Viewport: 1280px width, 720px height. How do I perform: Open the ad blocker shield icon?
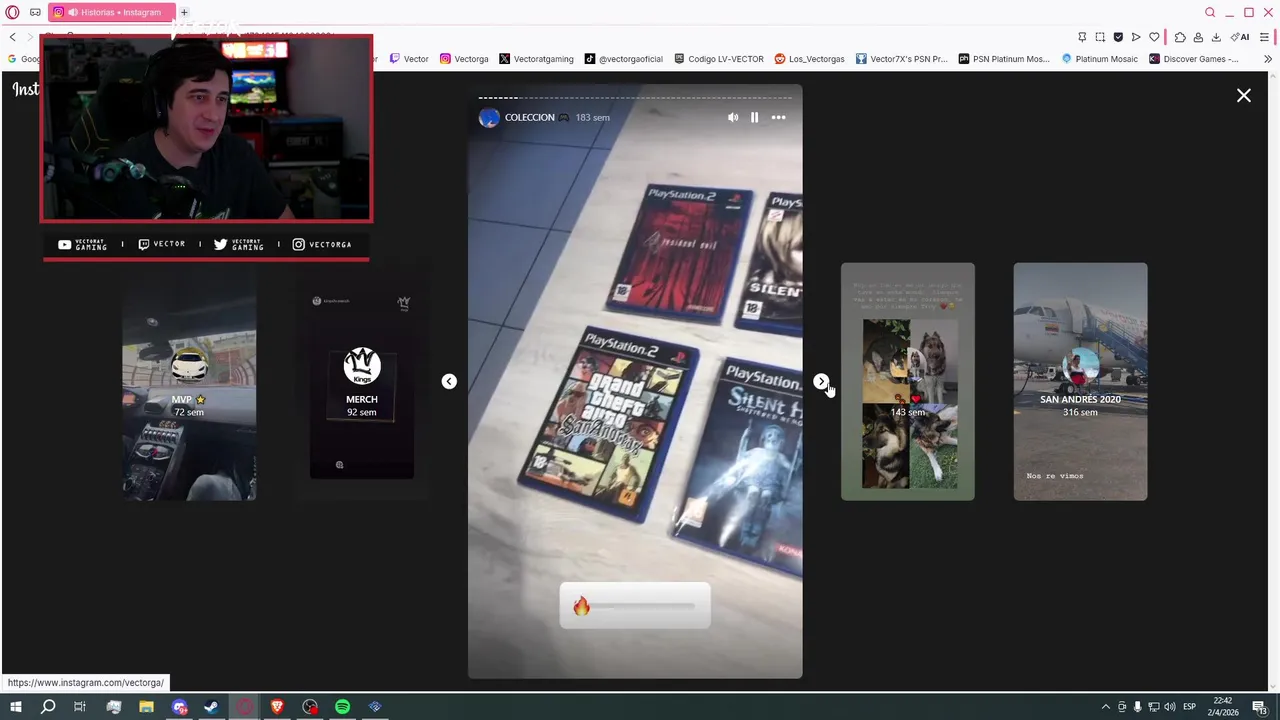point(1118,37)
